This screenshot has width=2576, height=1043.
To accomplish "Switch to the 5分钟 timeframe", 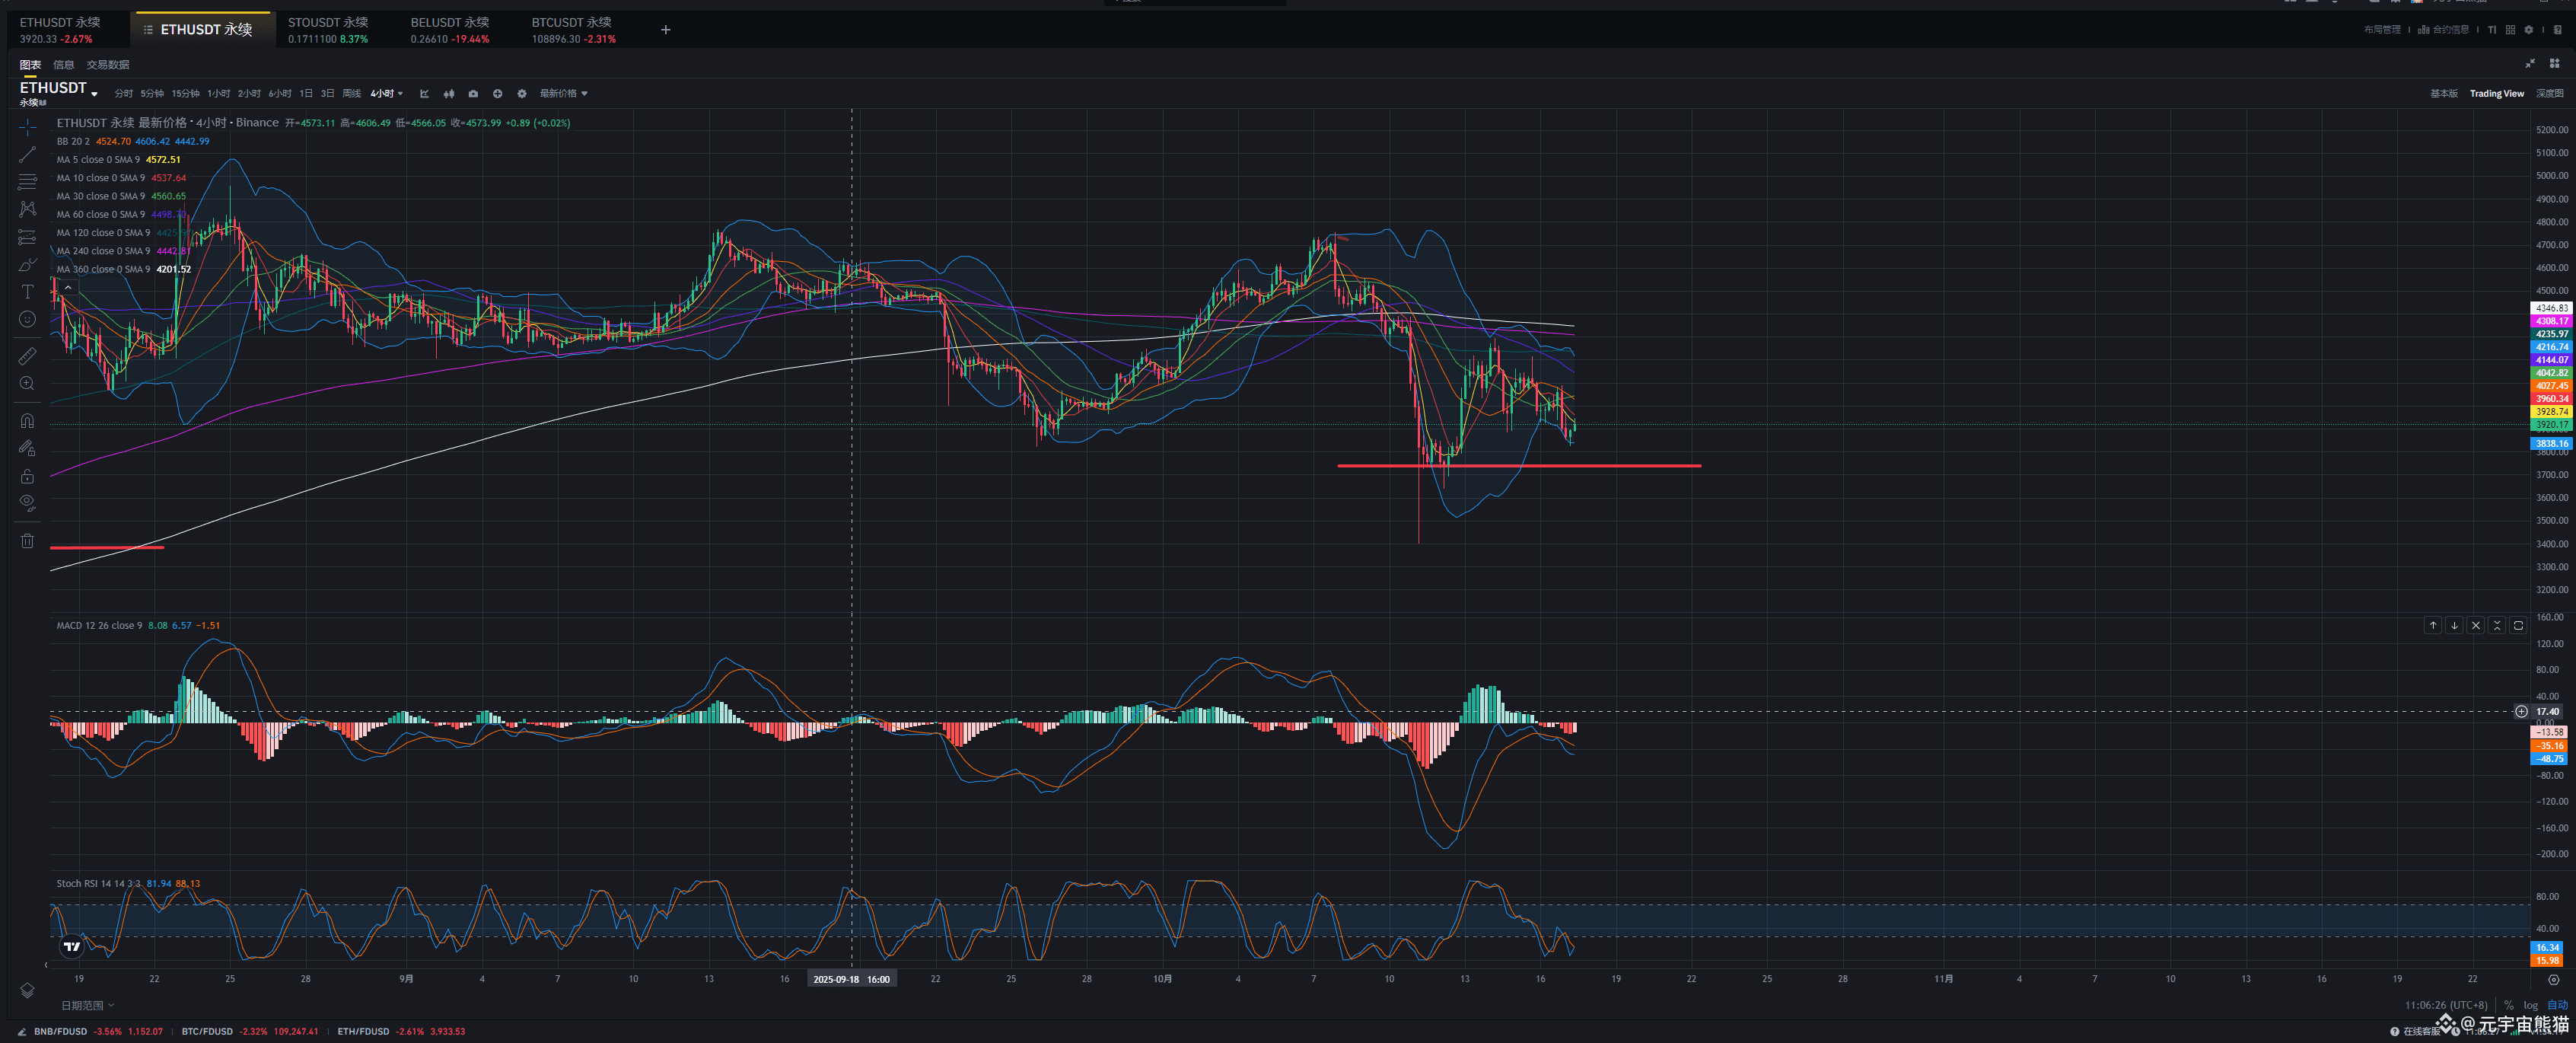I will click(x=152, y=93).
